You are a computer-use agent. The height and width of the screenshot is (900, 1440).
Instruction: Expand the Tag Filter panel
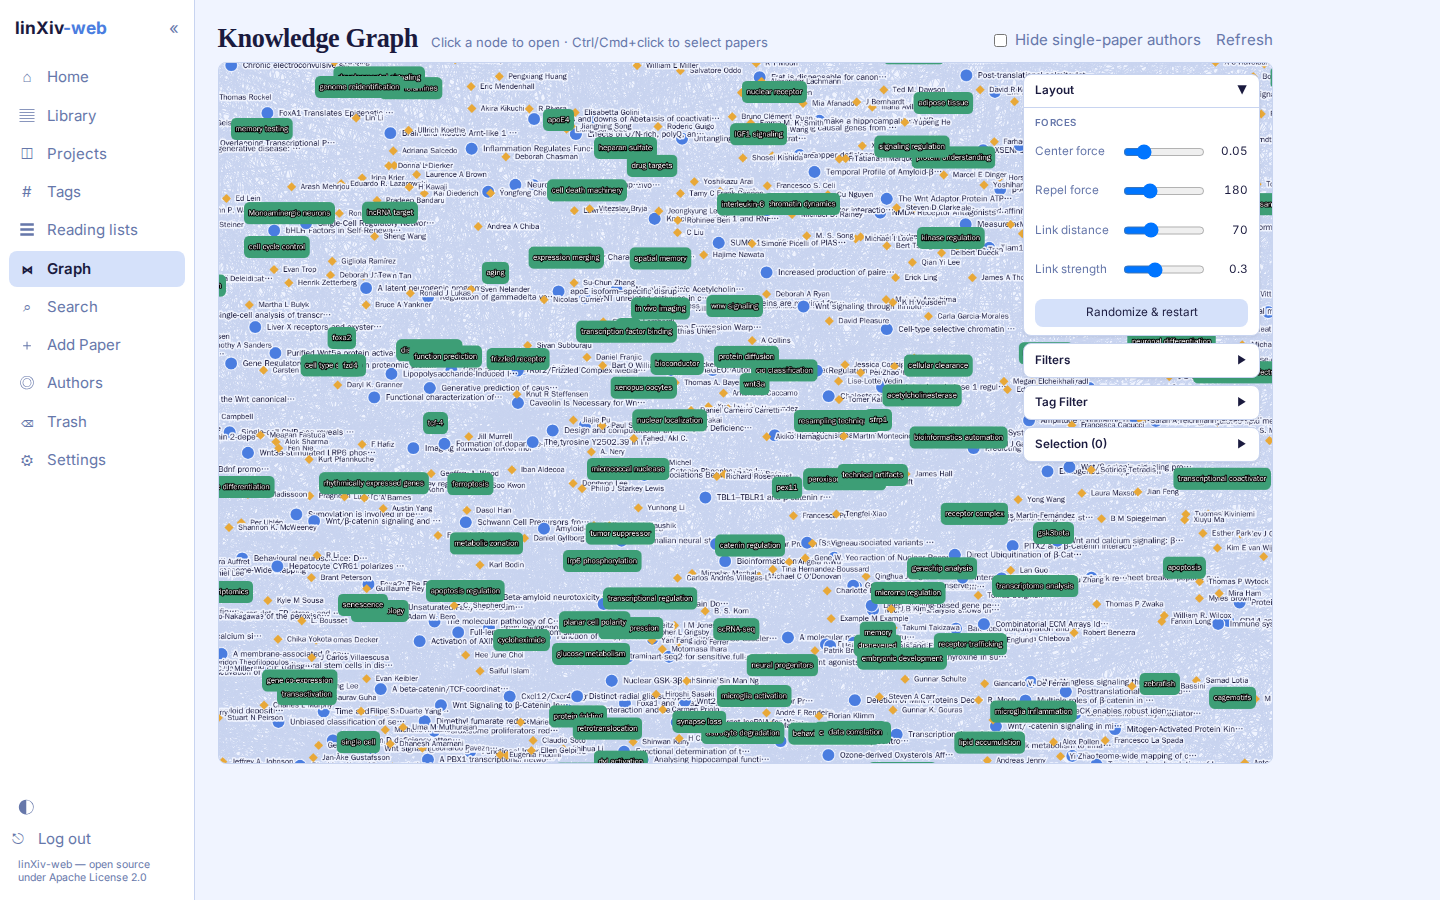(1141, 402)
